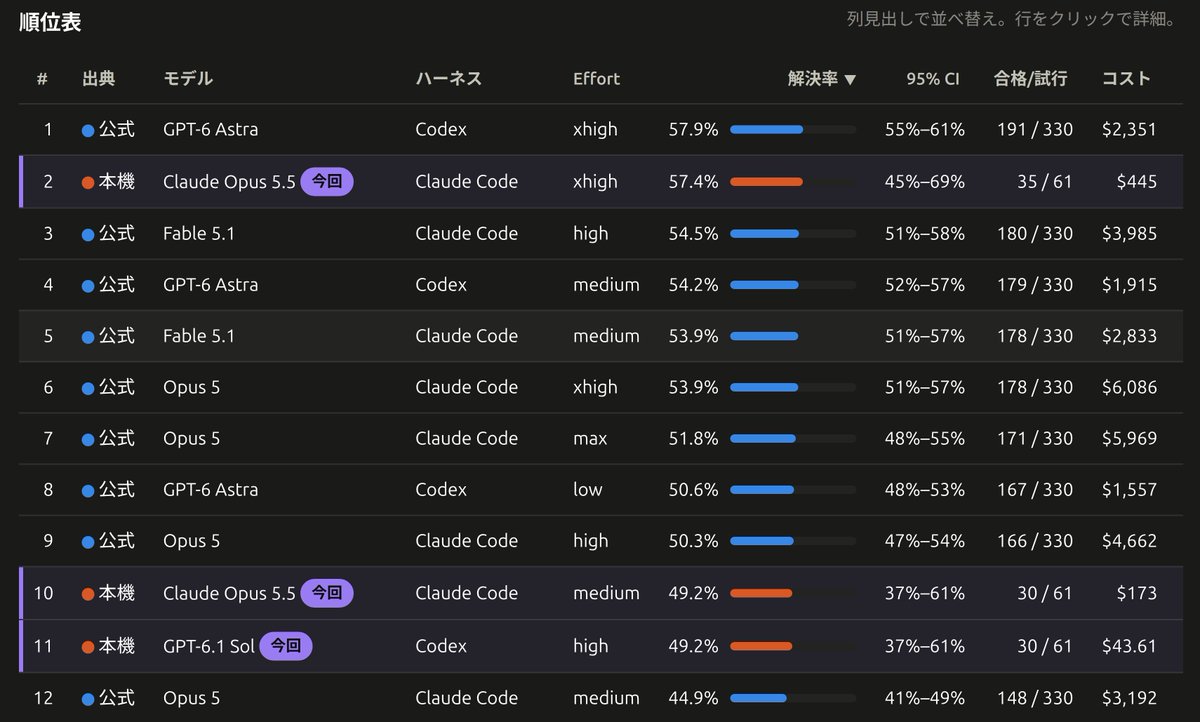Click the 今回 badge beside GPT-6.1 Sol
The width and height of the screenshot is (1200, 722).
coord(286,646)
